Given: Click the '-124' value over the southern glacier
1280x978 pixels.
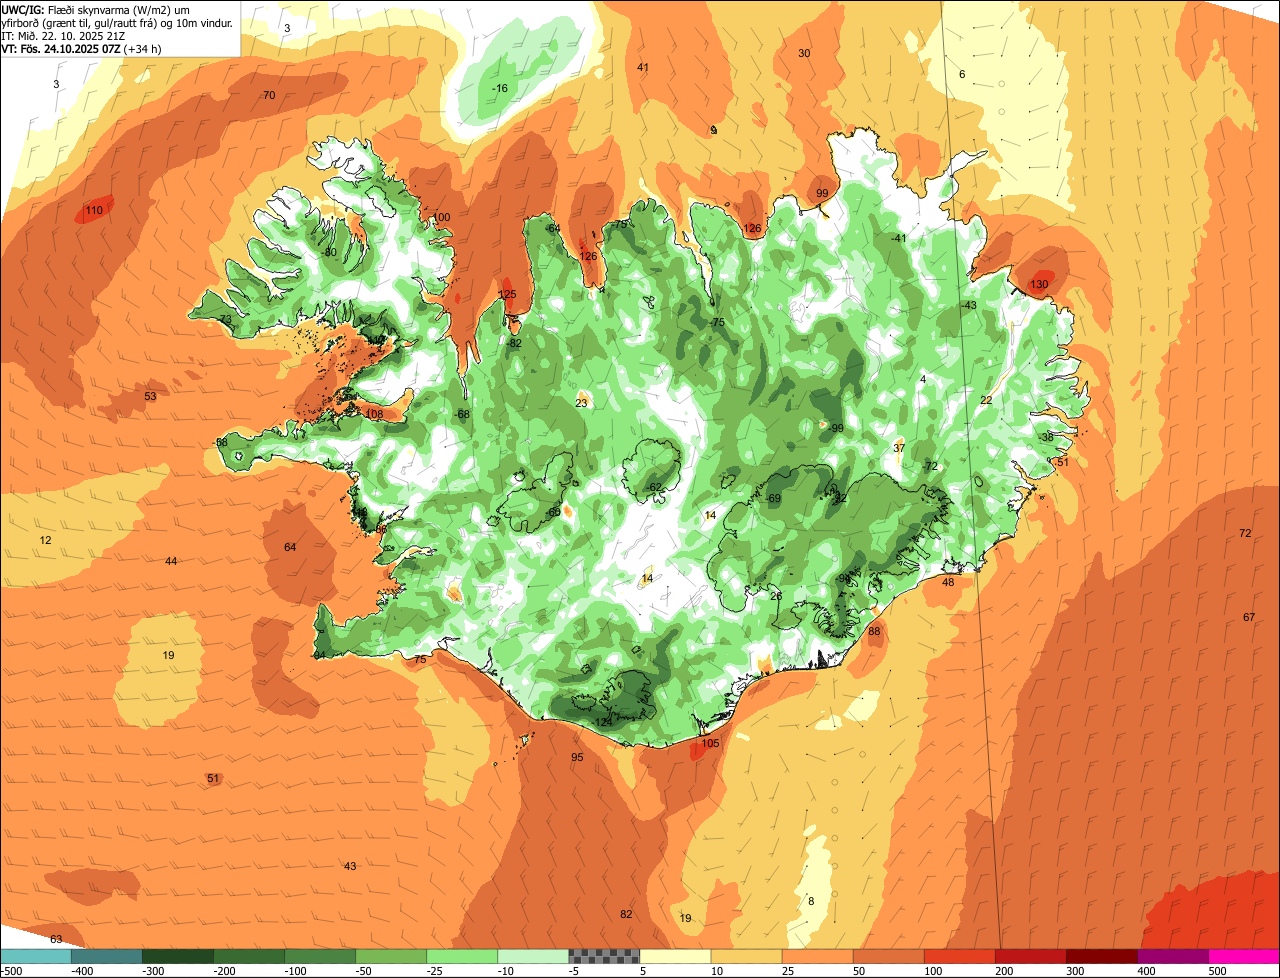Looking at the screenshot, I should coord(601,722).
